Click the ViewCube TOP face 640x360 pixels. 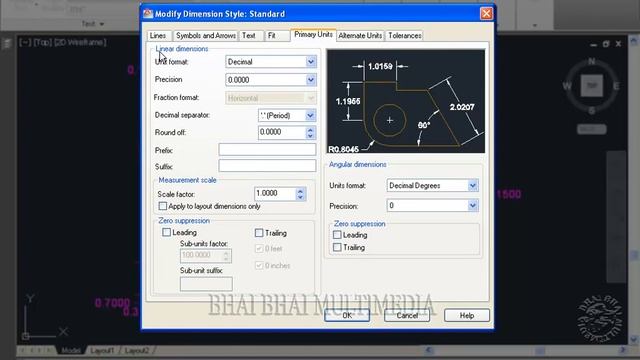(592, 86)
